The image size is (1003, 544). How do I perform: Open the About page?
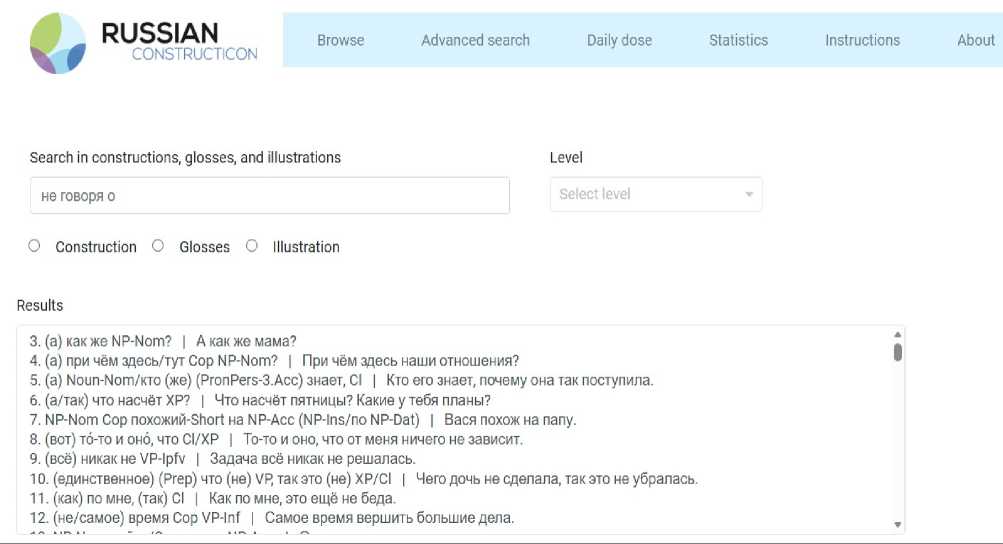click(975, 40)
